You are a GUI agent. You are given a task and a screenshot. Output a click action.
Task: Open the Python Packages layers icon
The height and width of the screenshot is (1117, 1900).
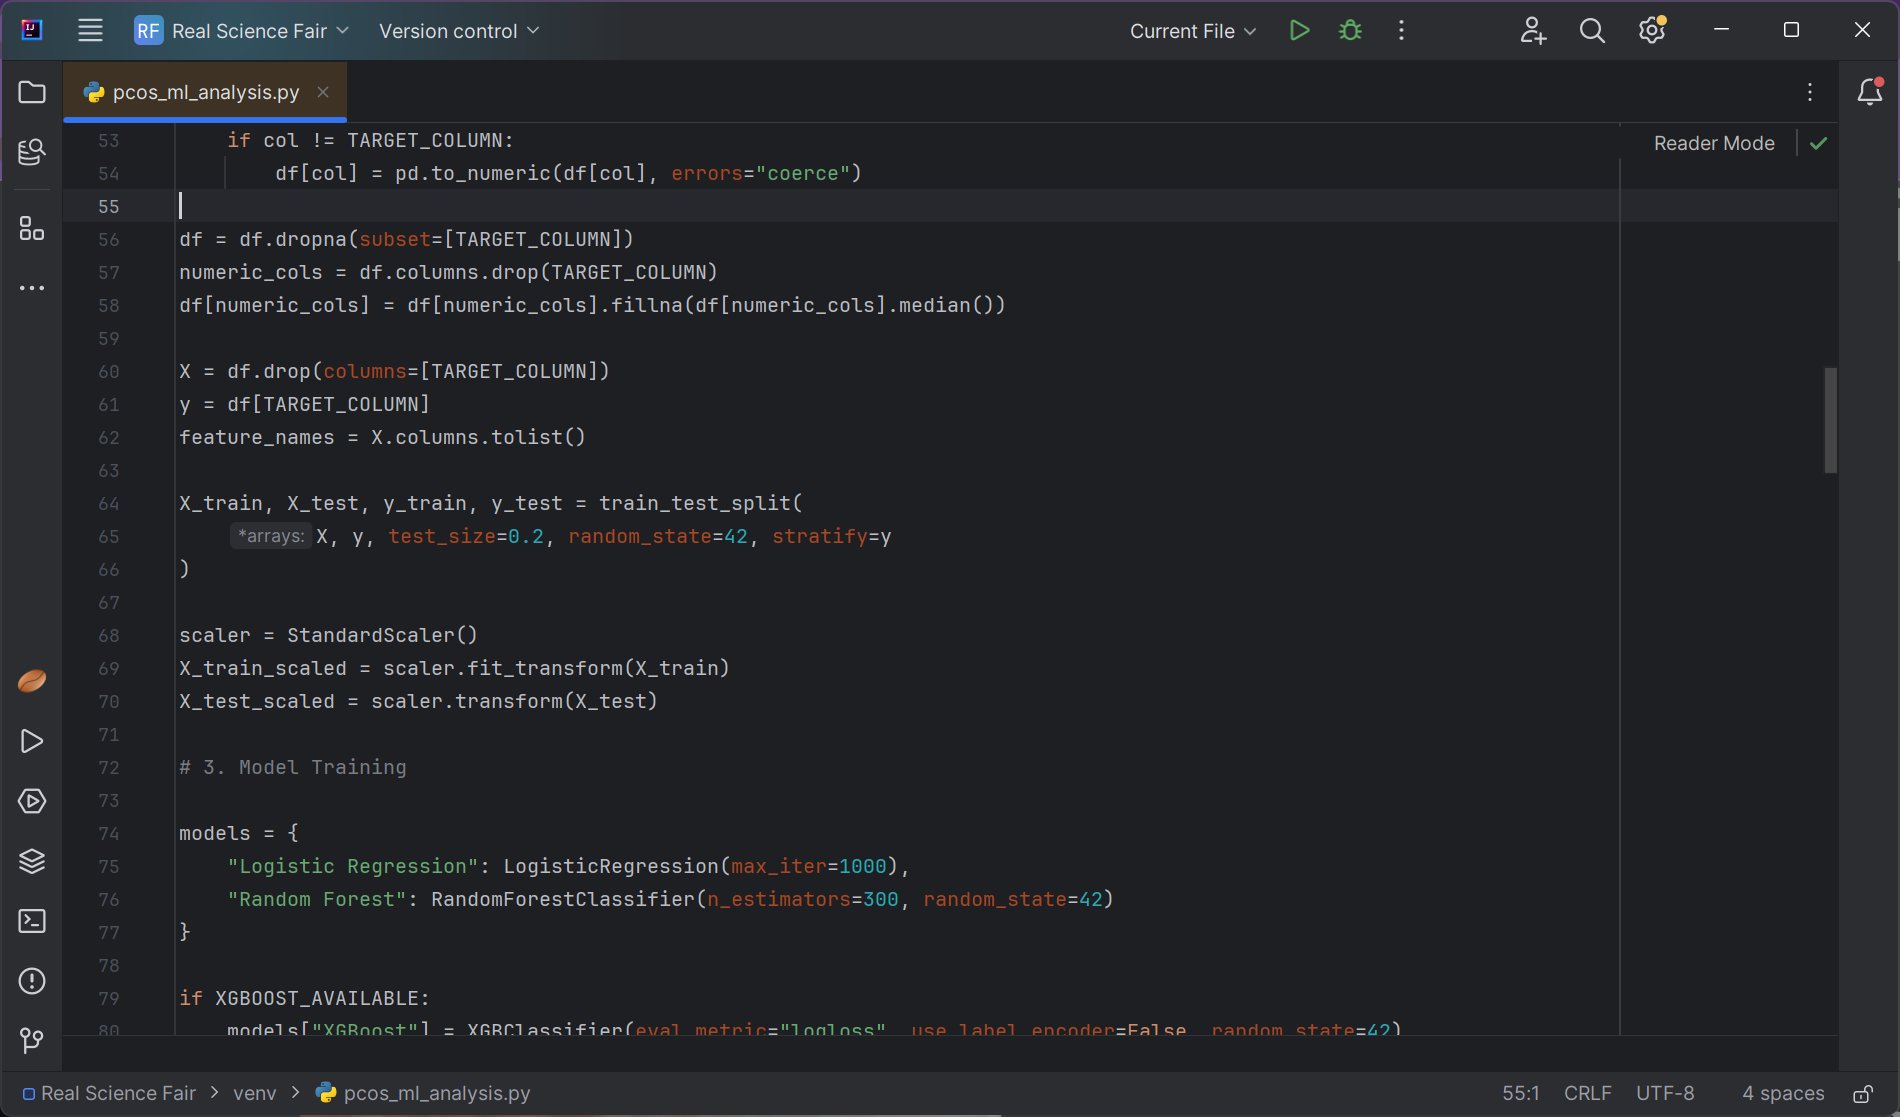click(x=32, y=861)
